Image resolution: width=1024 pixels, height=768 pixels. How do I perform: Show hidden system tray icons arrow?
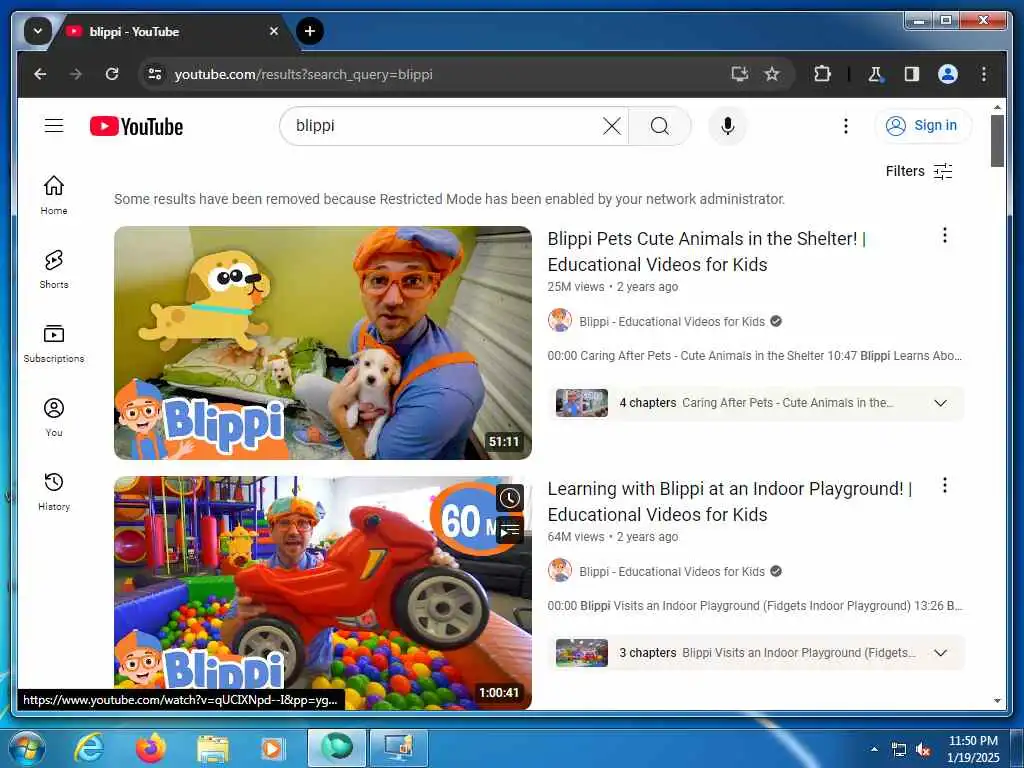tap(874, 749)
